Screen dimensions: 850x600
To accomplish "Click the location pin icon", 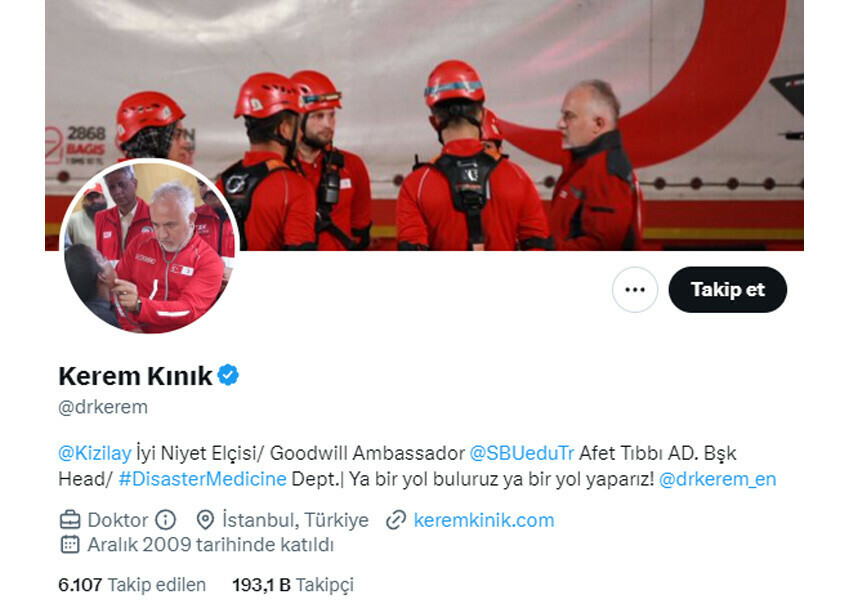I will point(205,520).
